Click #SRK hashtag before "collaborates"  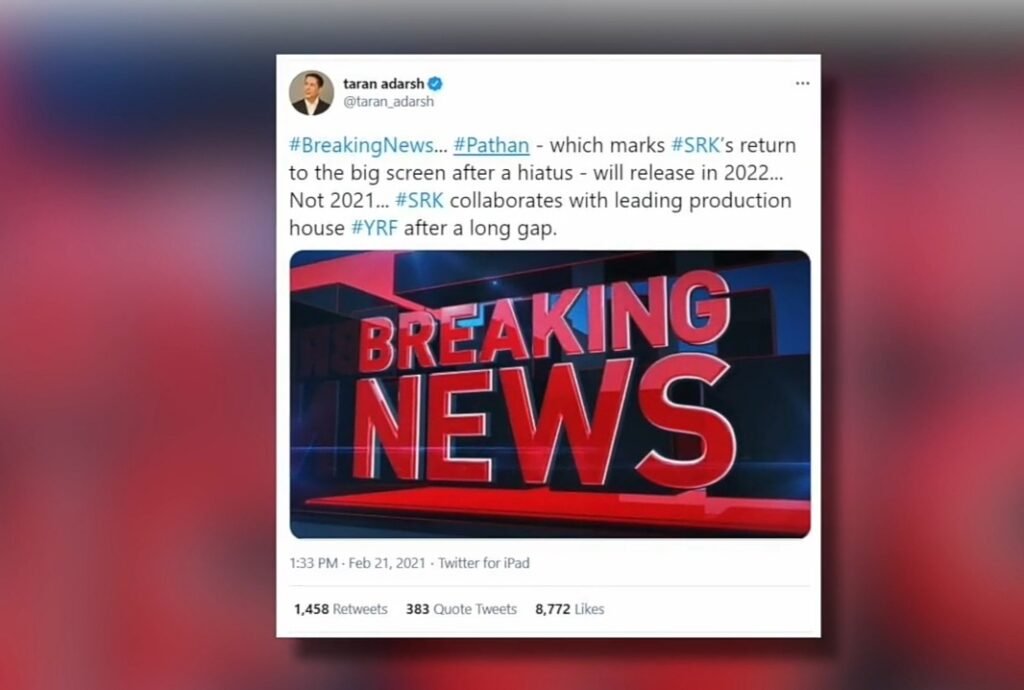pos(419,200)
